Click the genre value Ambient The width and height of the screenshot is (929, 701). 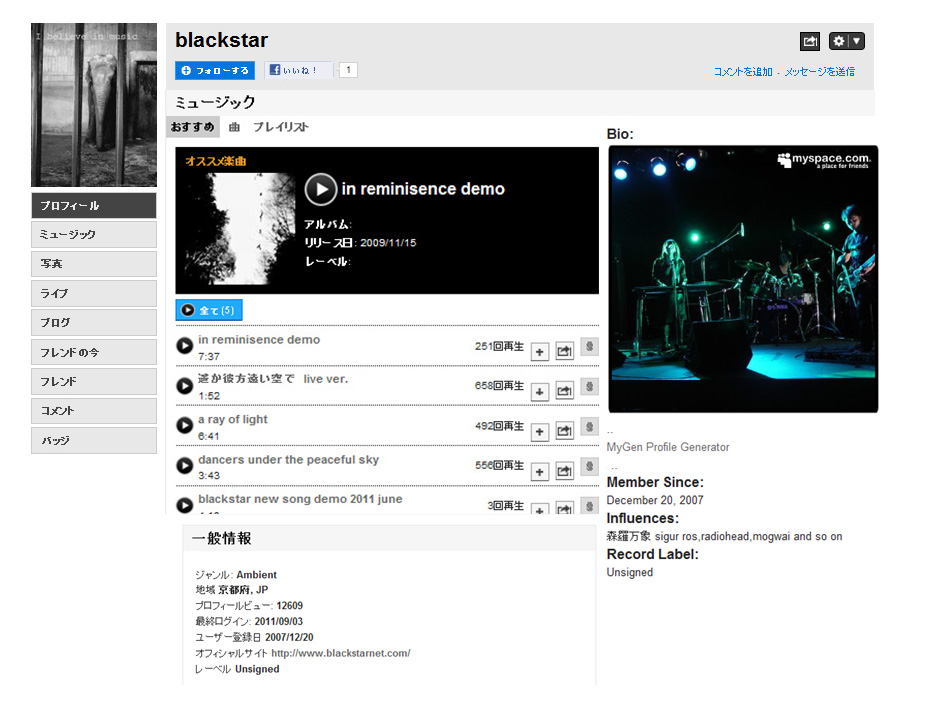click(x=257, y=575)
